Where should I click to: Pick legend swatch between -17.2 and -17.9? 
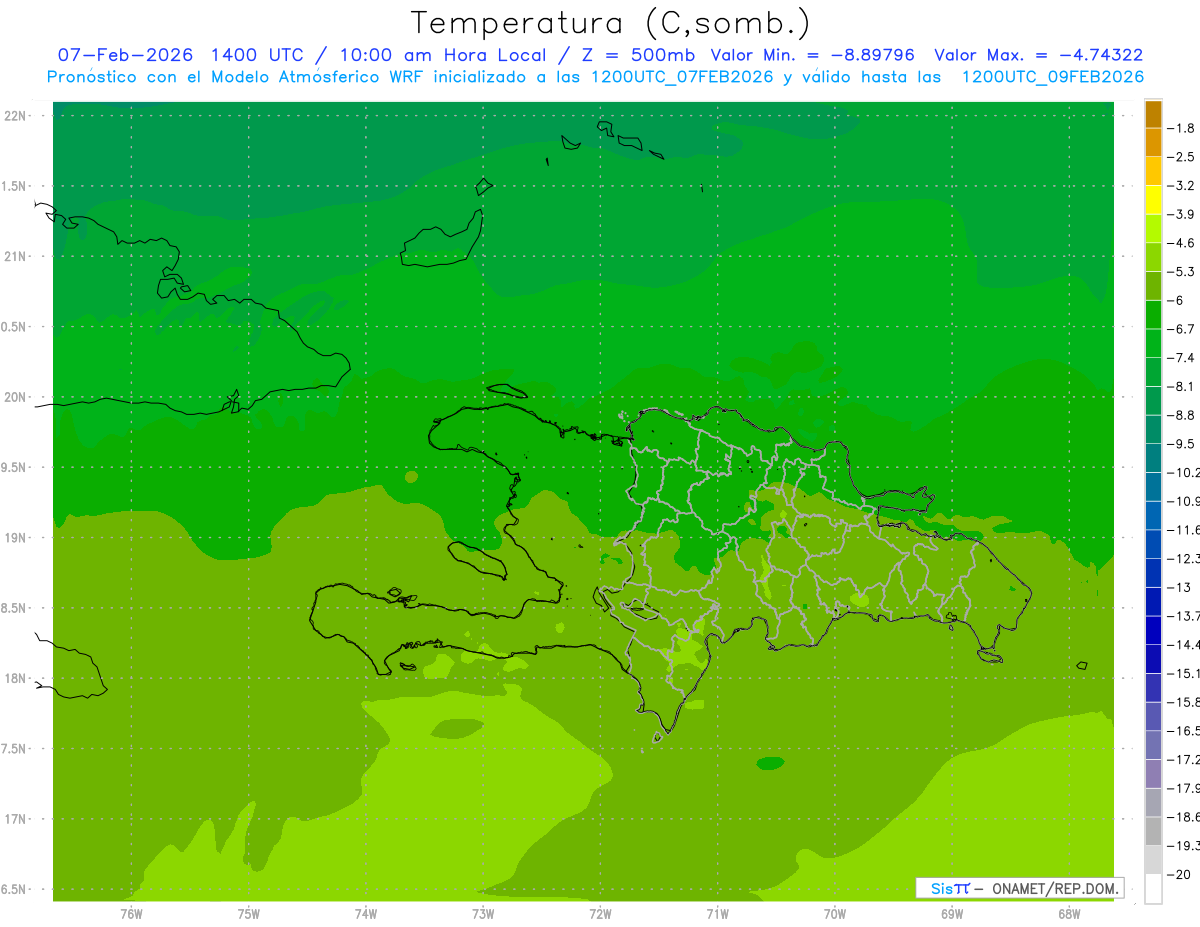[x=1153, y=773]
